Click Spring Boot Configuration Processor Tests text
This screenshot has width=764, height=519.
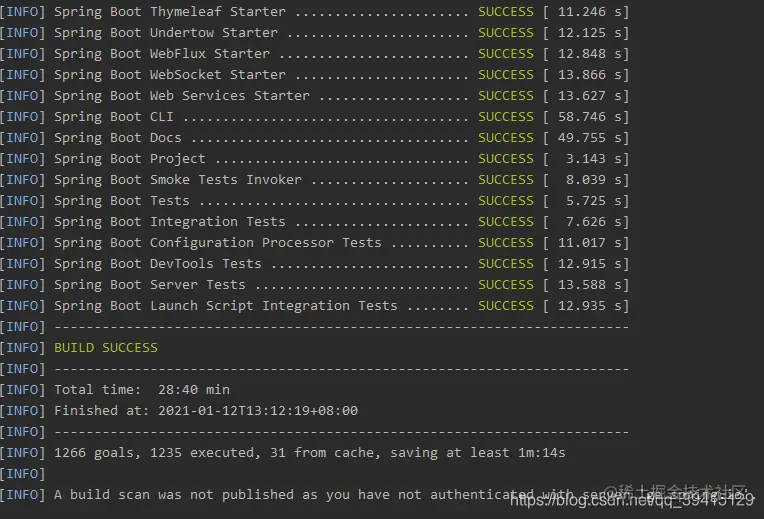tap(218, 243)
